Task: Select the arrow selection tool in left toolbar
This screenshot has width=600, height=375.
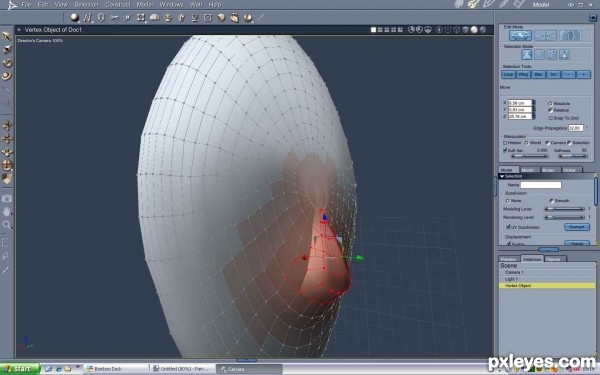Action: (x=7, y=36)
